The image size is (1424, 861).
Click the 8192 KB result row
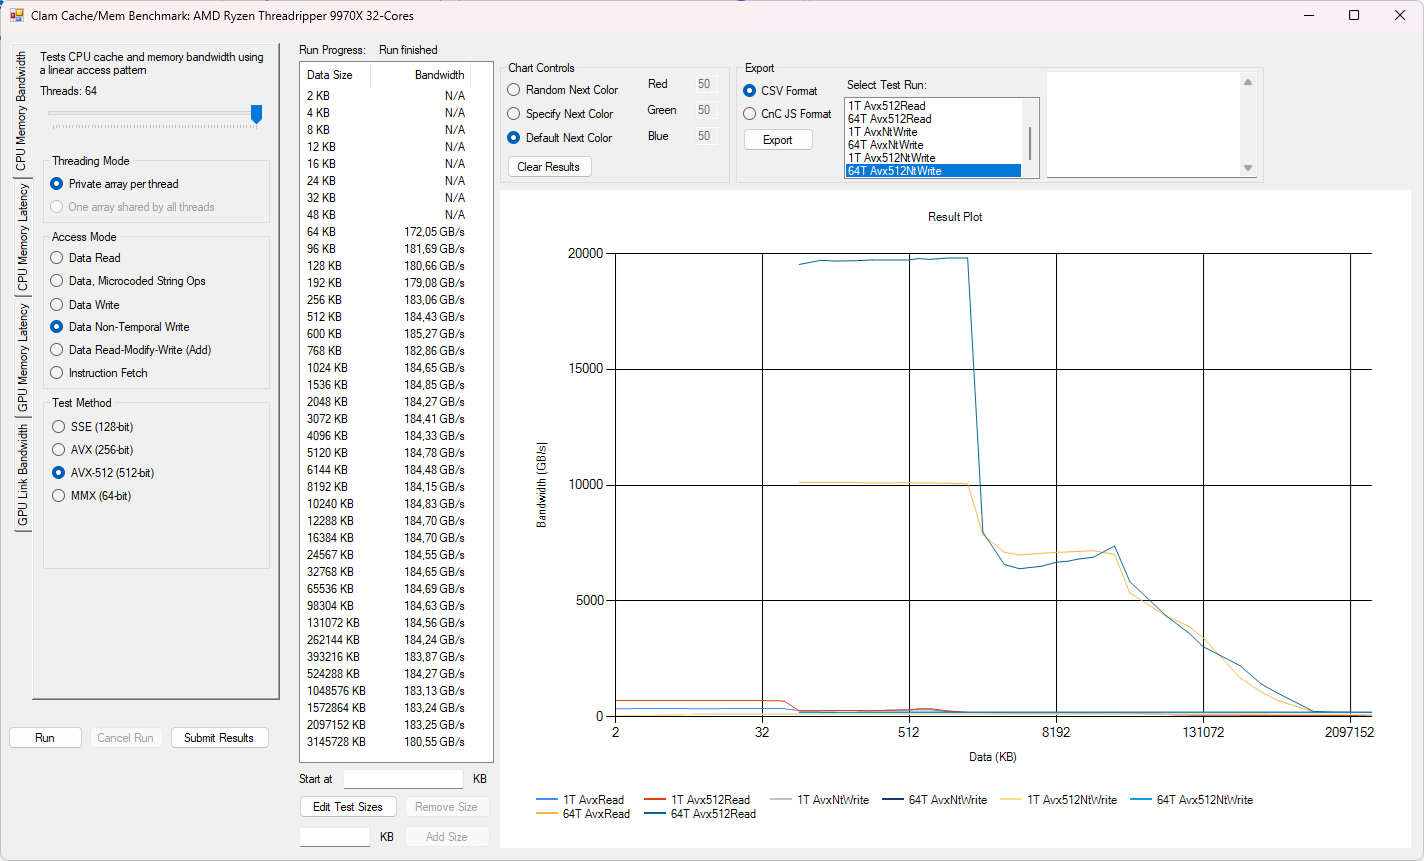point(386,486)
